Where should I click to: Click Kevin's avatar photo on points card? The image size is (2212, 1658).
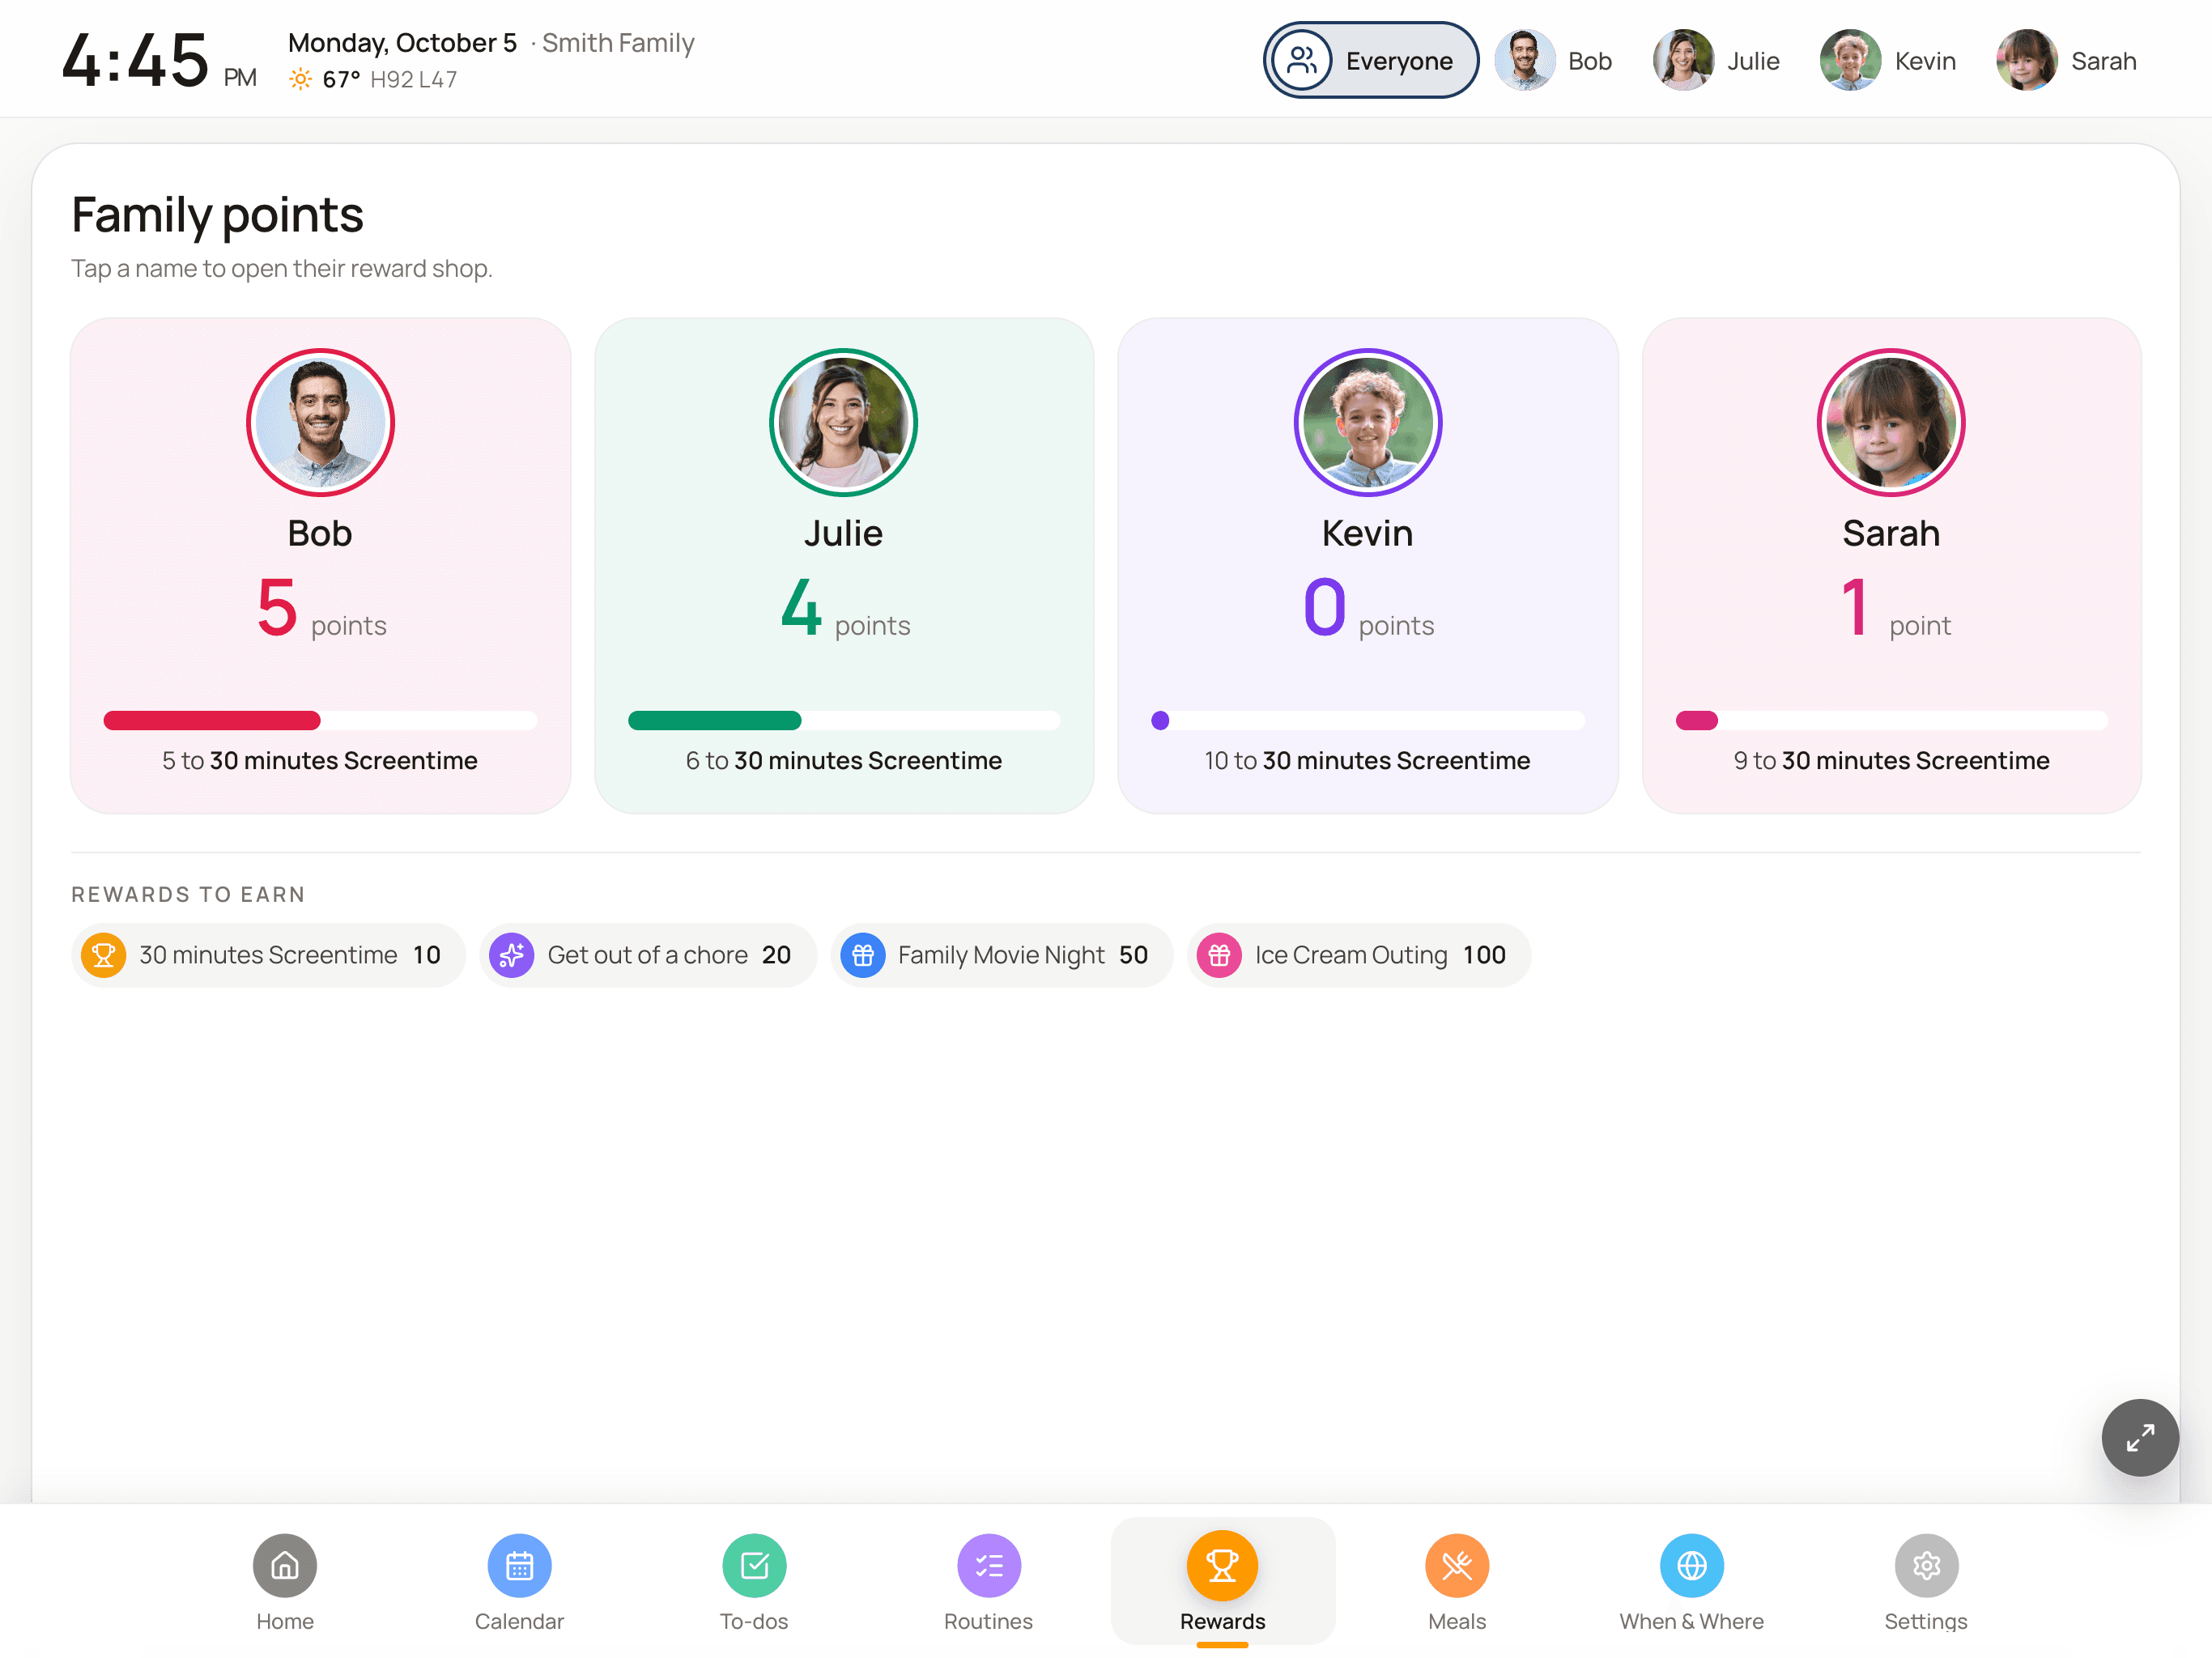pos(1367,422)
